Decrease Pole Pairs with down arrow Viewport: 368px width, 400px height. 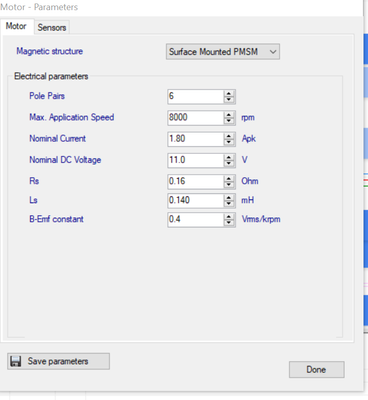(x=229, y=100)
